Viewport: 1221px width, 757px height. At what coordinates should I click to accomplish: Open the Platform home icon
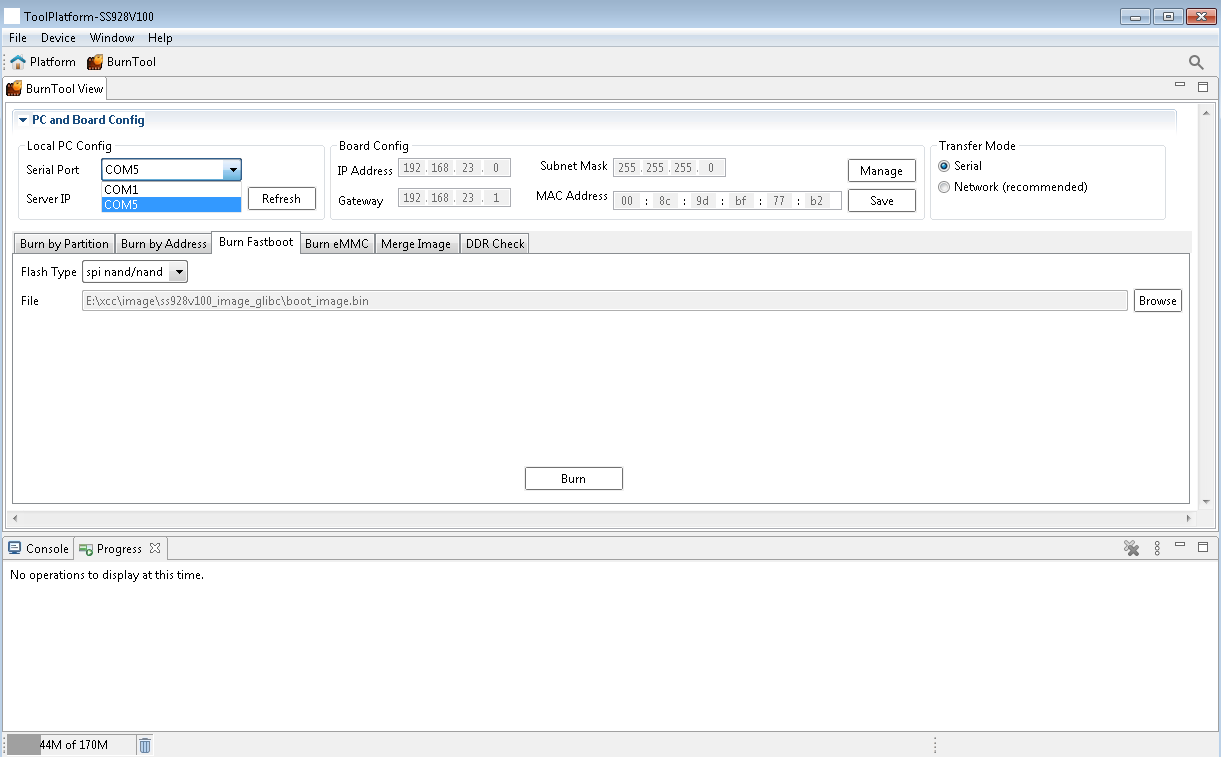tap(18, 62)
